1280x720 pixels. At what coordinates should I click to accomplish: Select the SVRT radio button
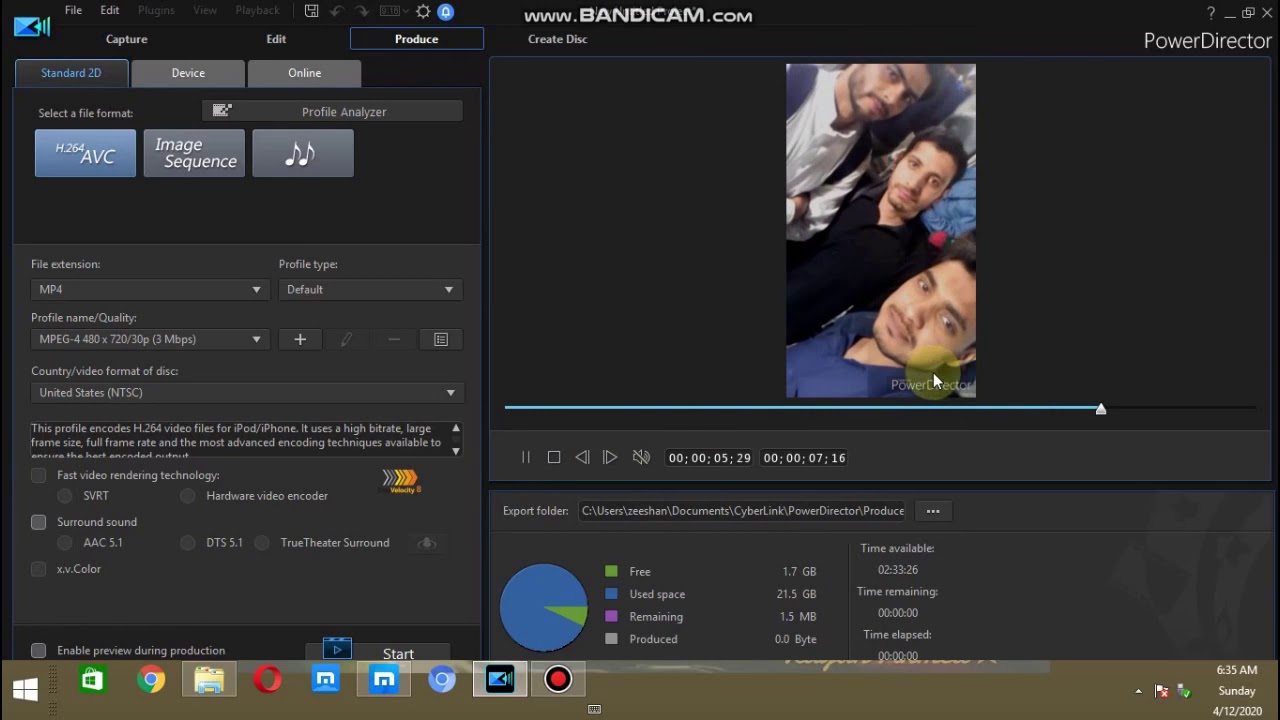click(x=65, y=496)
